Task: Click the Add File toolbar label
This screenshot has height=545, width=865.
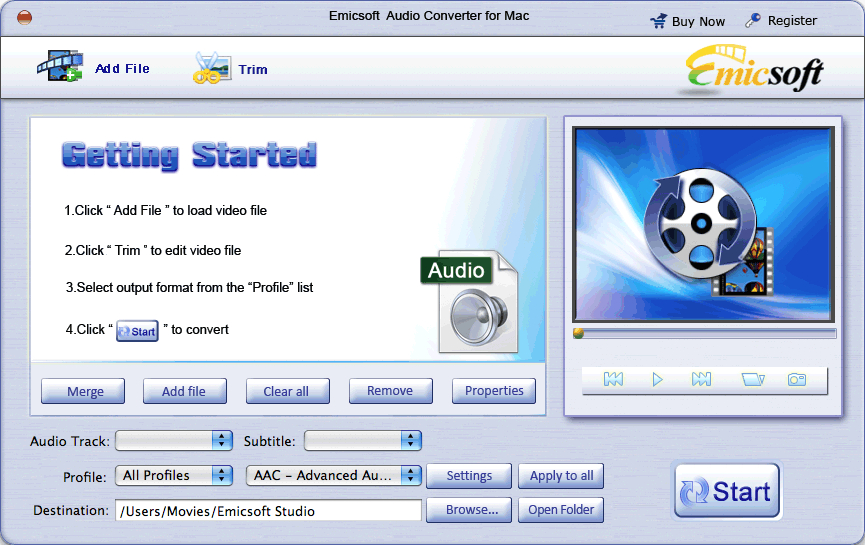Action: tap(122, 68)
